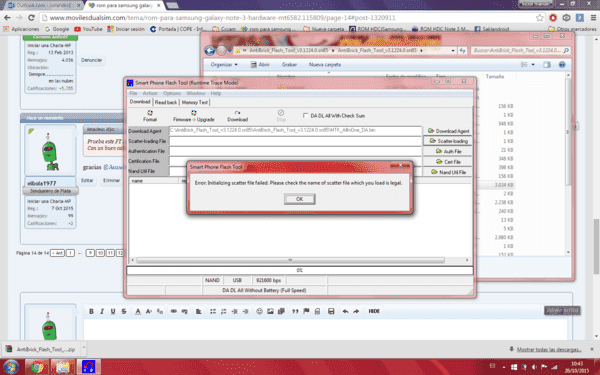Screen dimensions: 600x375
Task: Click the Editar button on the forum post
Action: [87, 180]
